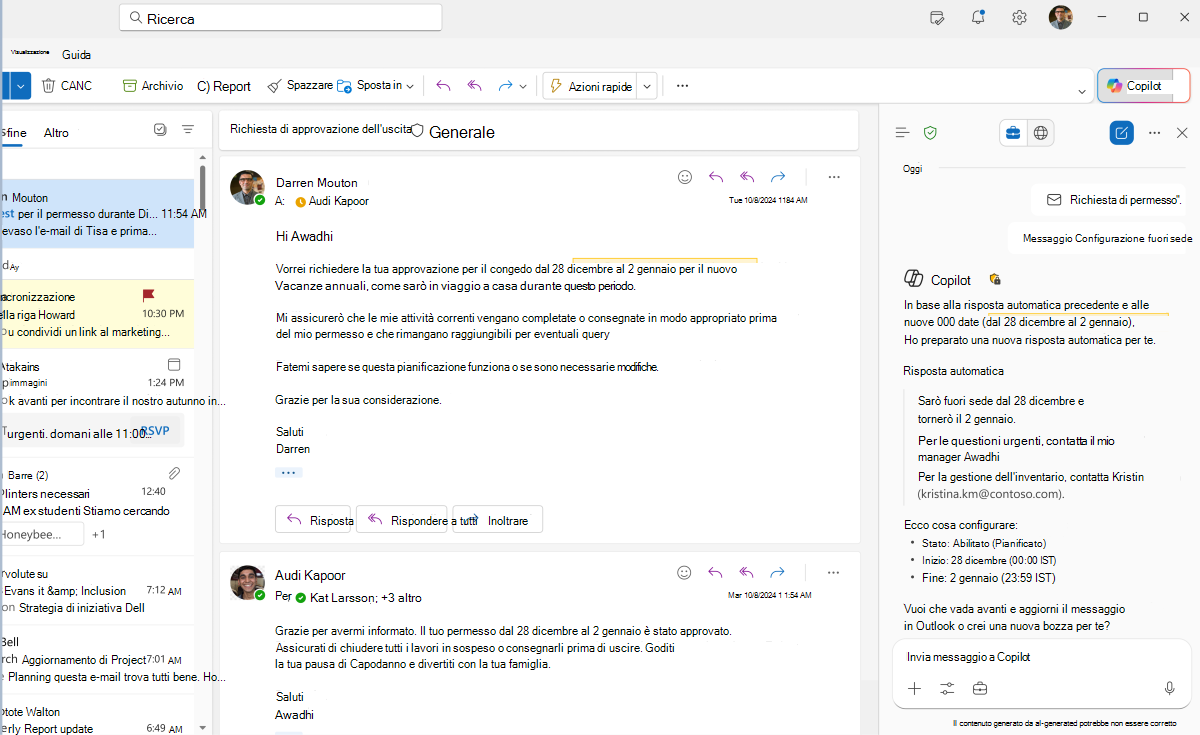Click the Azioni rapide button
The width and height of the screenshot is (1200, 735).
(x=590, y=86)
